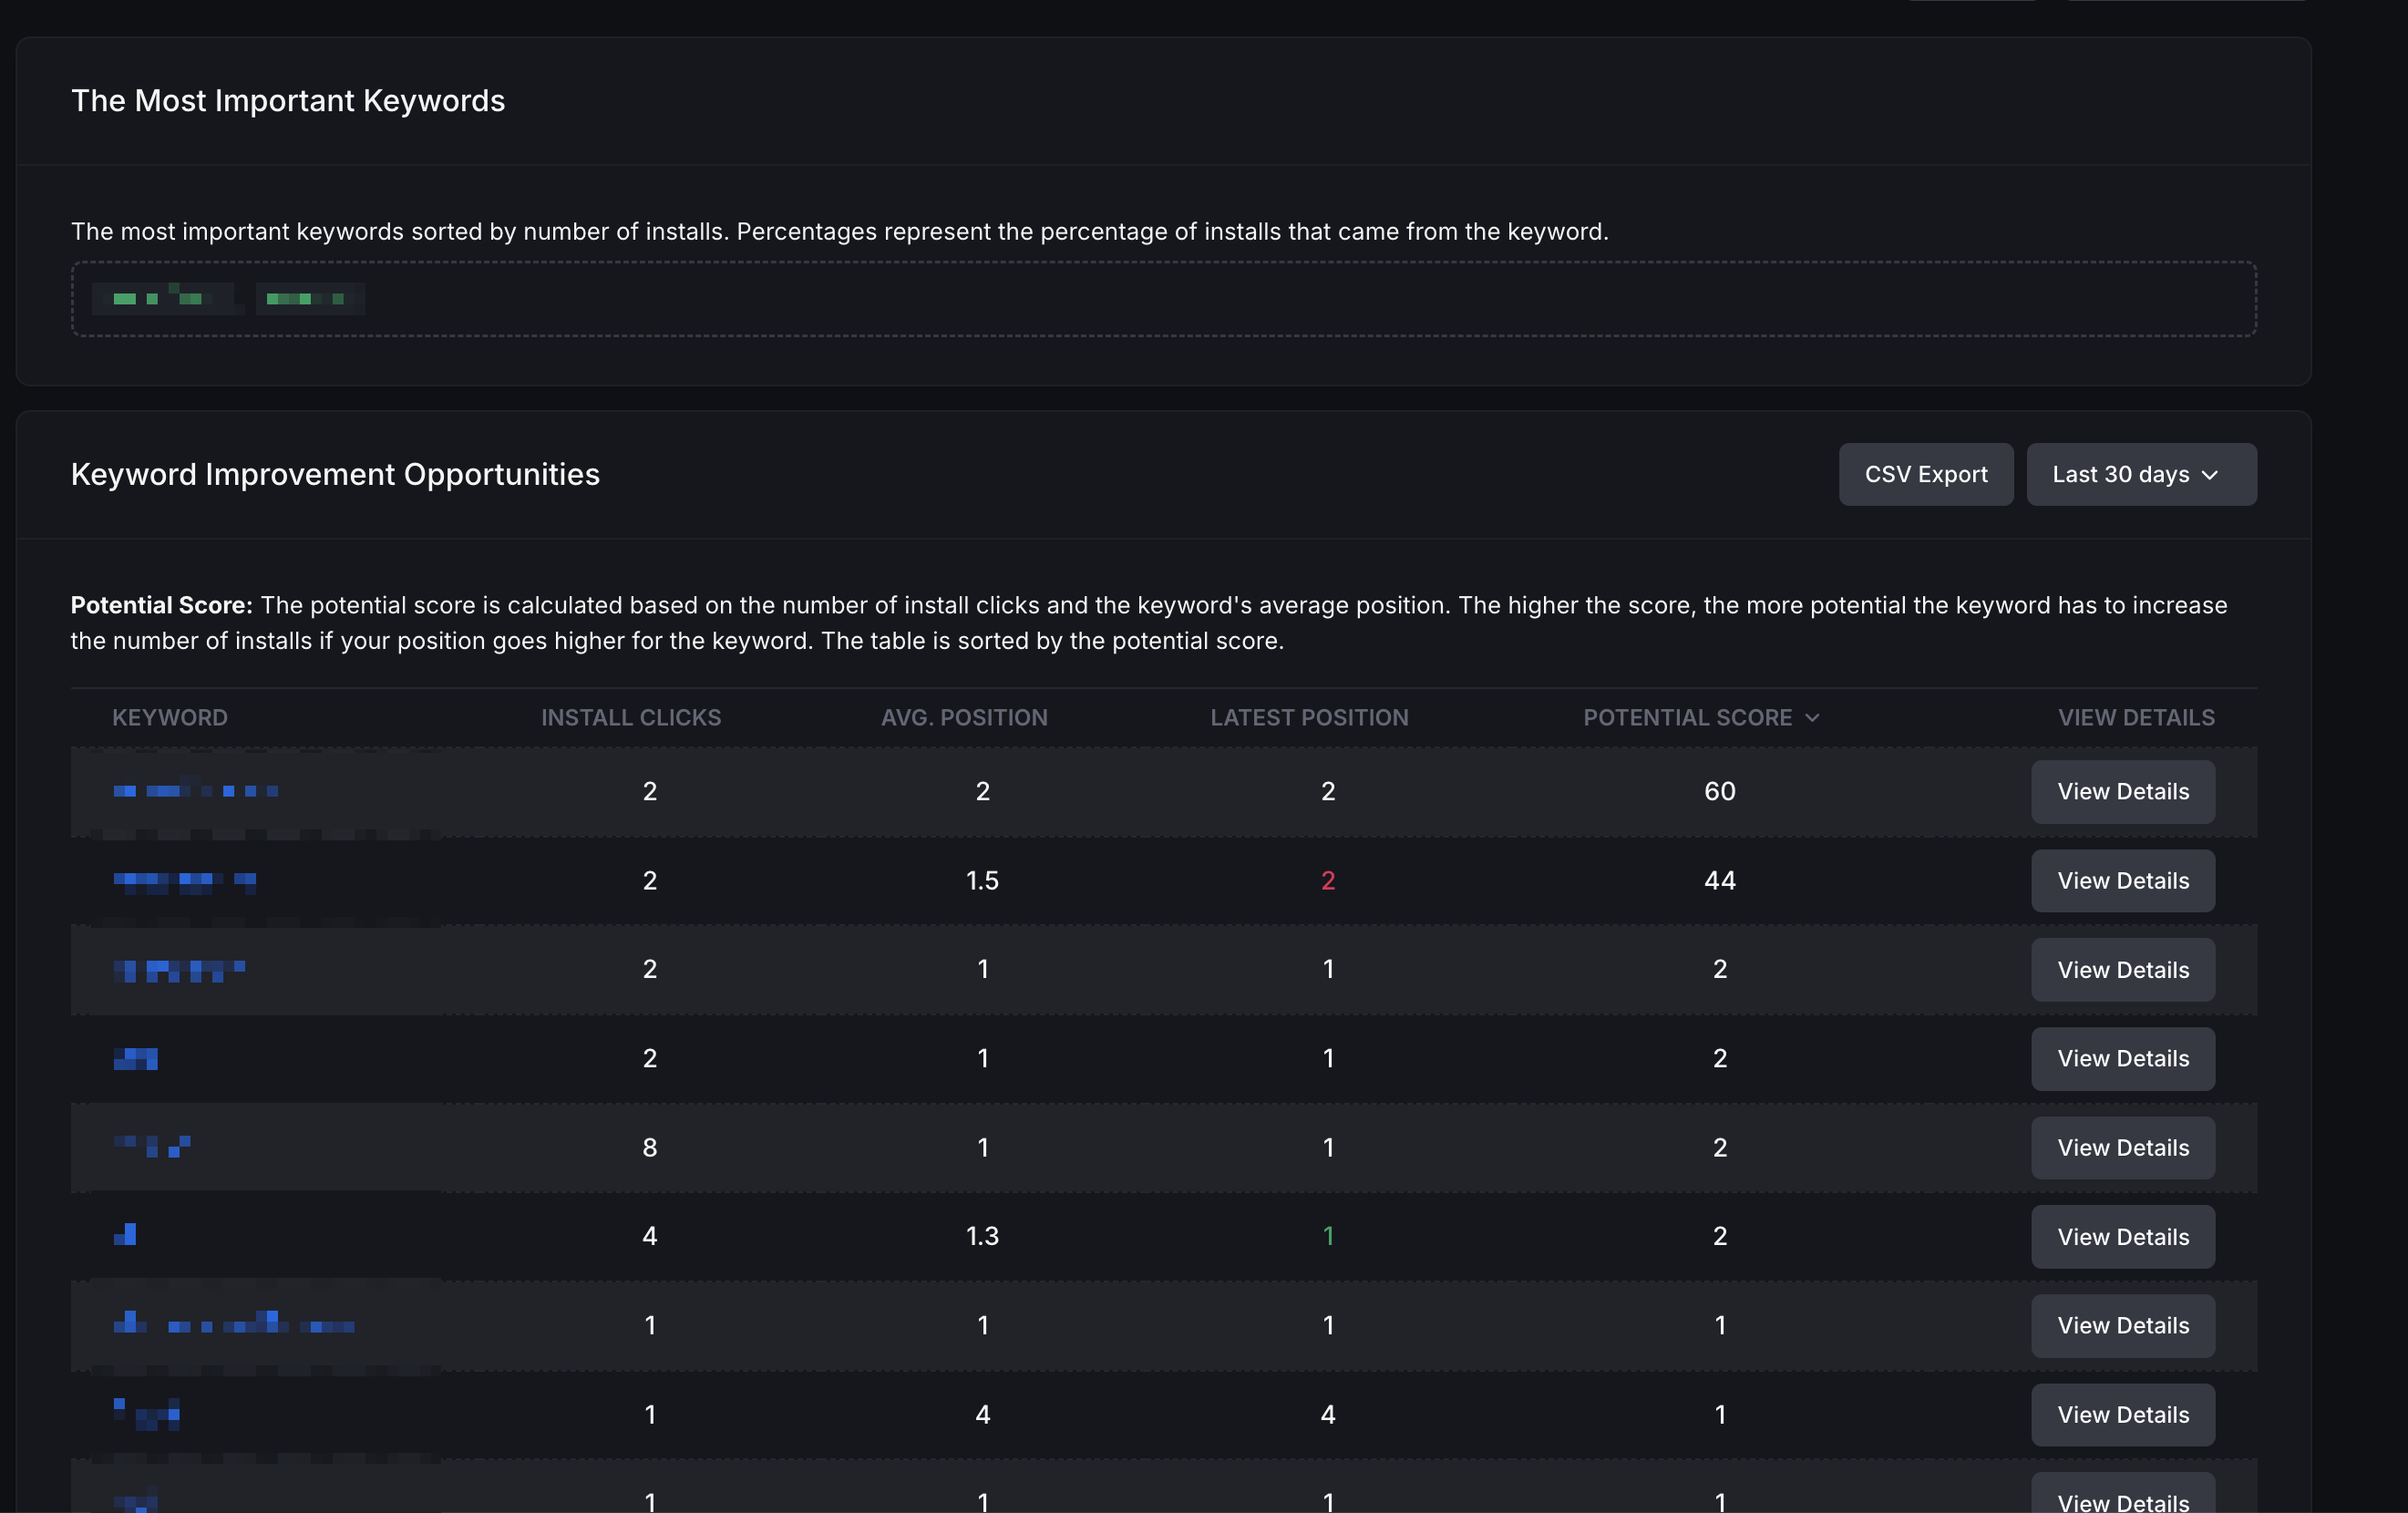2408x1513 pixels.
Task: Click Keyword Improvement Opportunities heading
Action: point(335,474)
